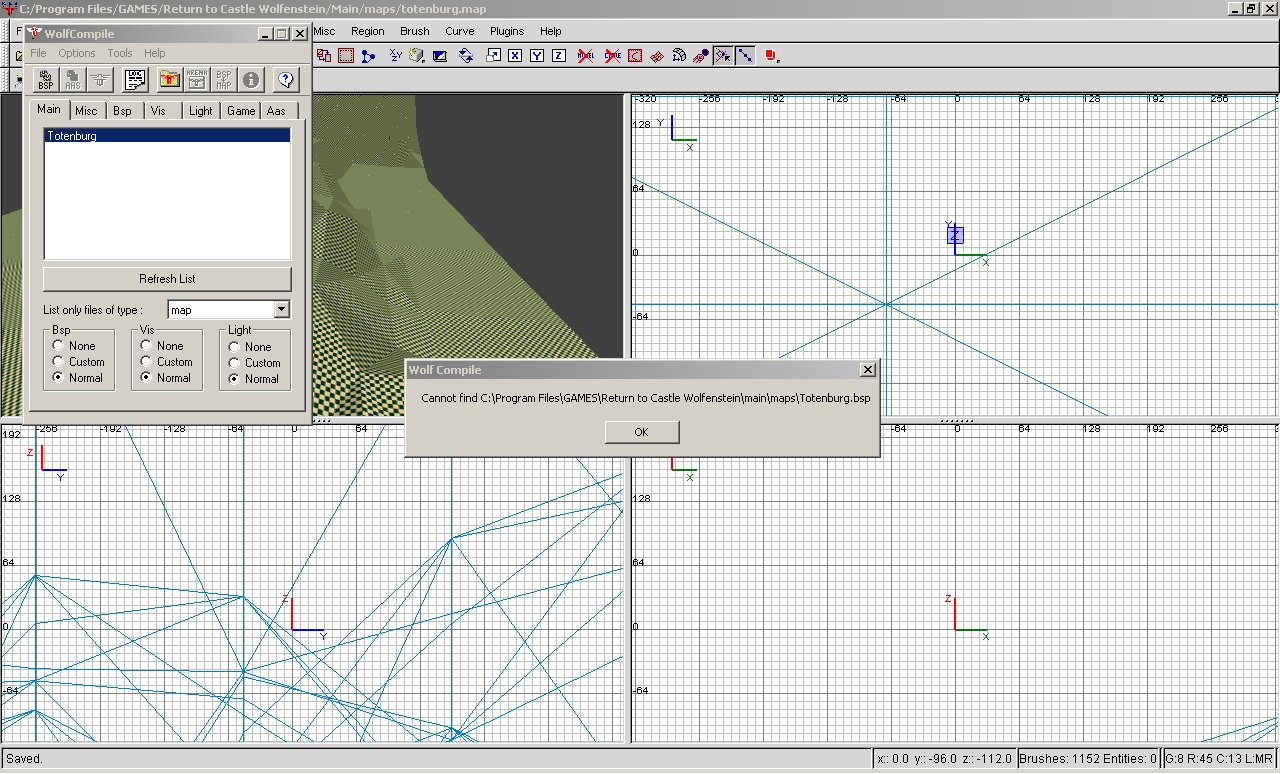This screenshot has width=1280, height=774.
Task: Select Custom under the Light group
Action: [234, 363]
